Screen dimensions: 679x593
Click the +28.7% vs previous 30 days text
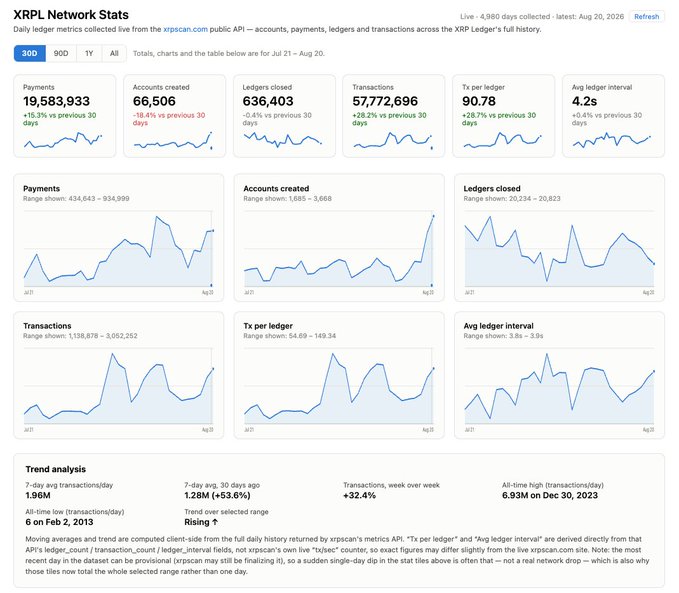coord(499,119)
